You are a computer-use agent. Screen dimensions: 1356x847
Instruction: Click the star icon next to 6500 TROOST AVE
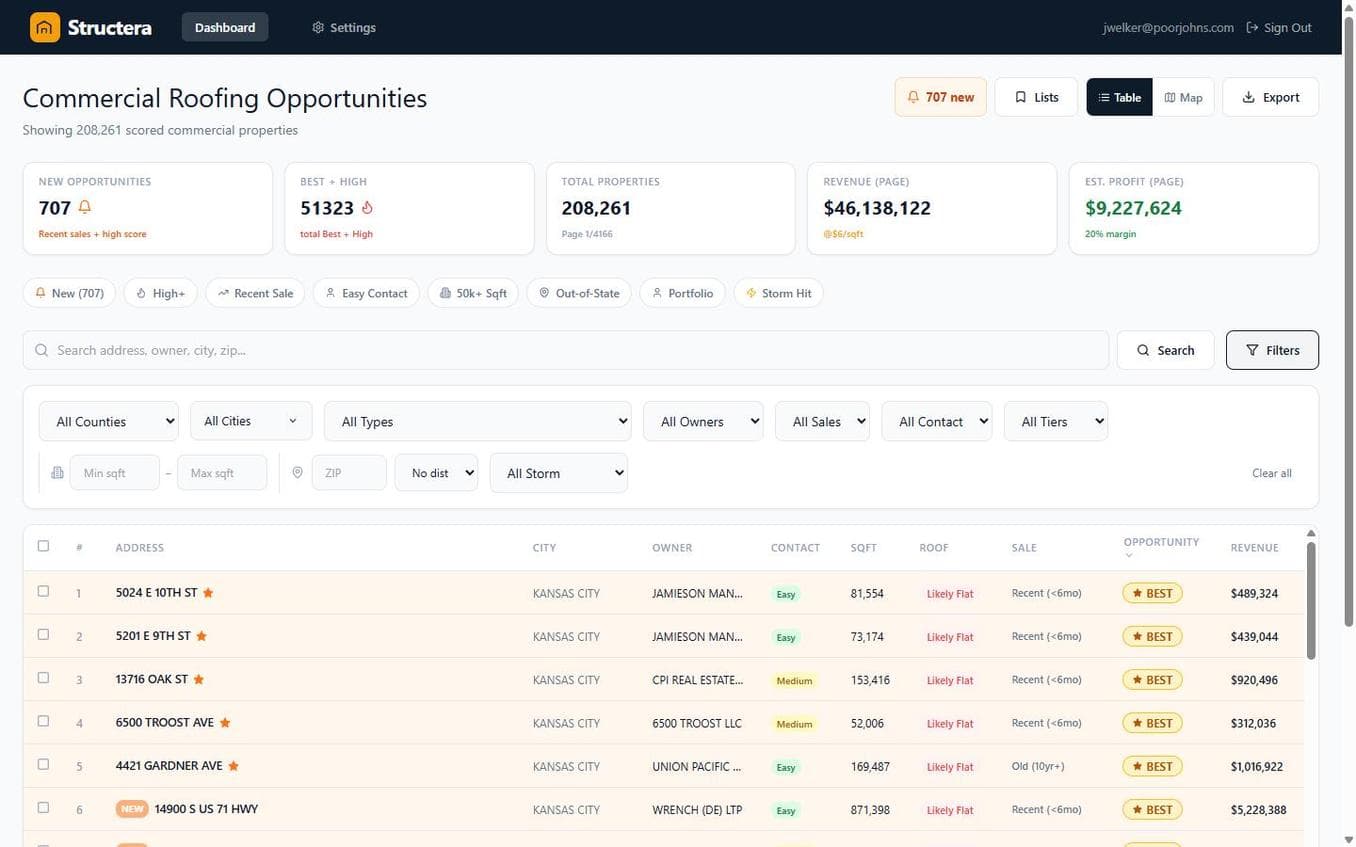click(x=225, y=723)
